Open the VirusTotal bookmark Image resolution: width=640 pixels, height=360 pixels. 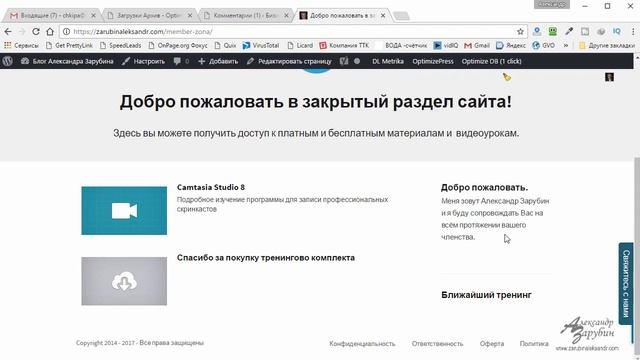pos(261,45)
